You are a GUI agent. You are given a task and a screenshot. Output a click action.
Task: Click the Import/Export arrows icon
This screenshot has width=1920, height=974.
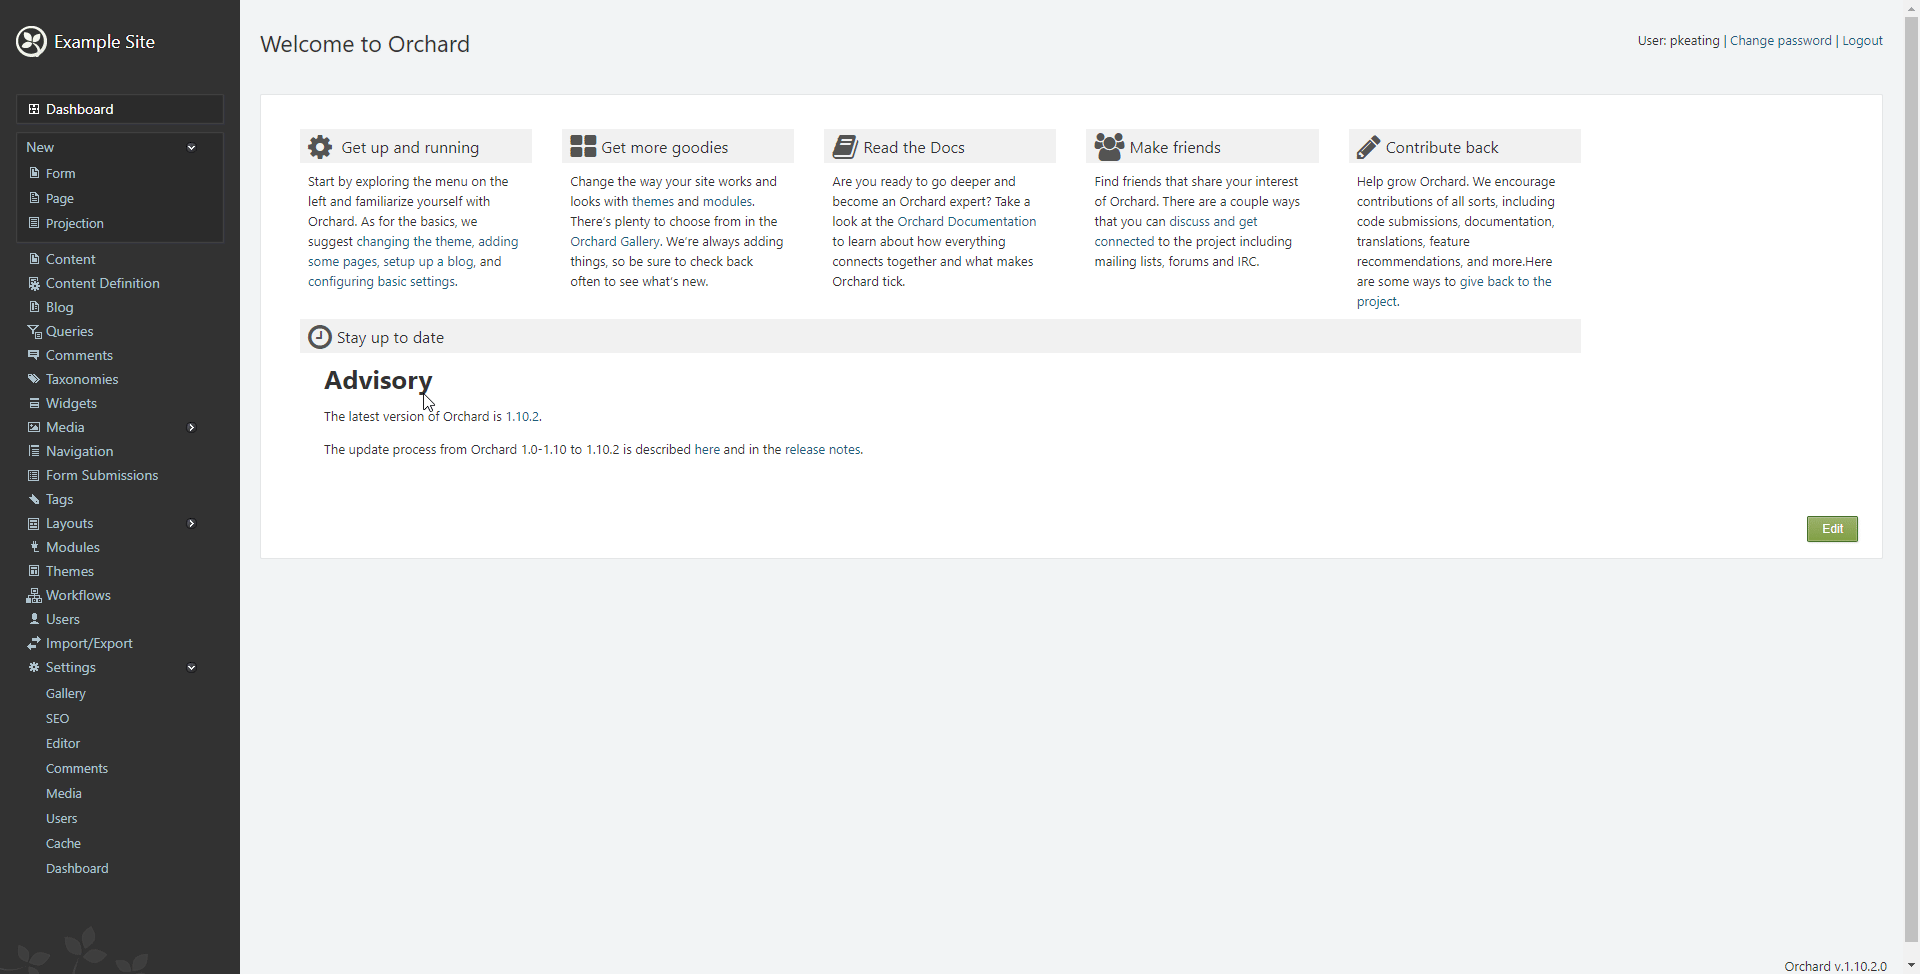[34, 643]
